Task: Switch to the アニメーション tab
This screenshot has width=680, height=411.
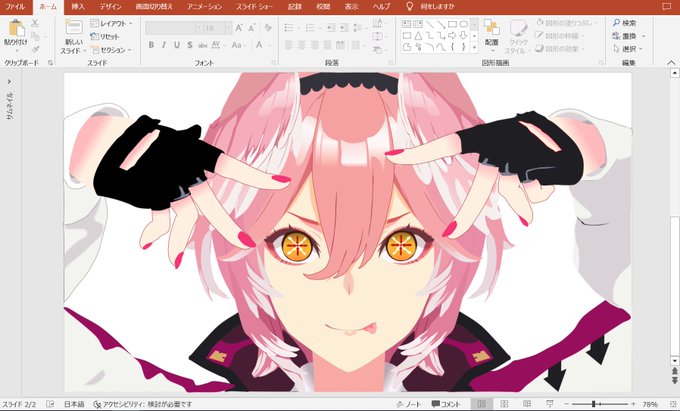Action: (x=205, y=7)
